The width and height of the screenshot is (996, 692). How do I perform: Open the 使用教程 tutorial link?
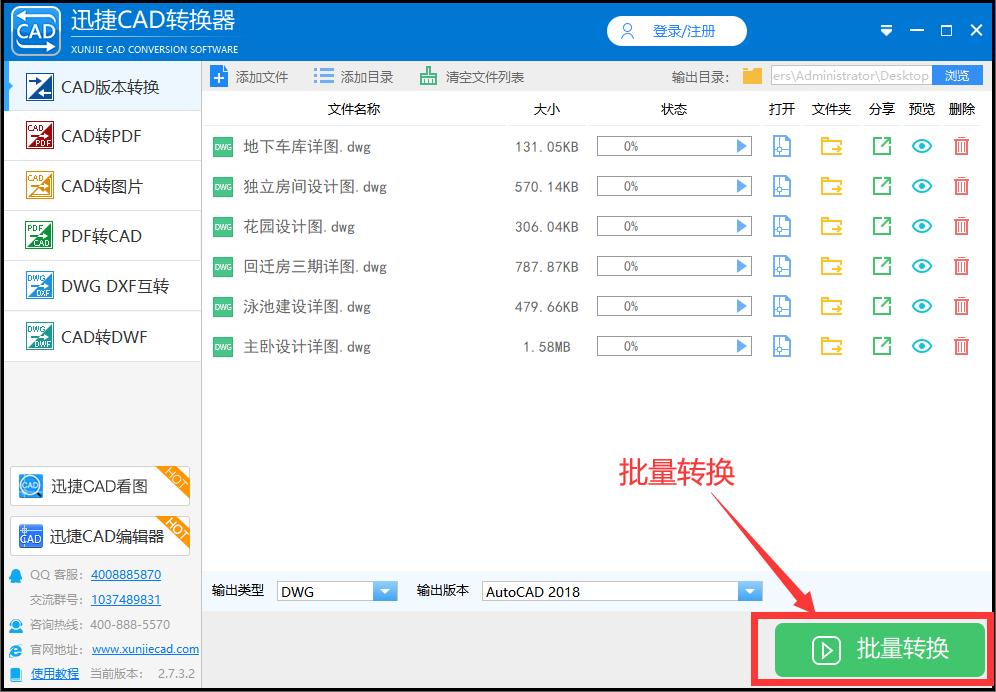coord(53,673)
